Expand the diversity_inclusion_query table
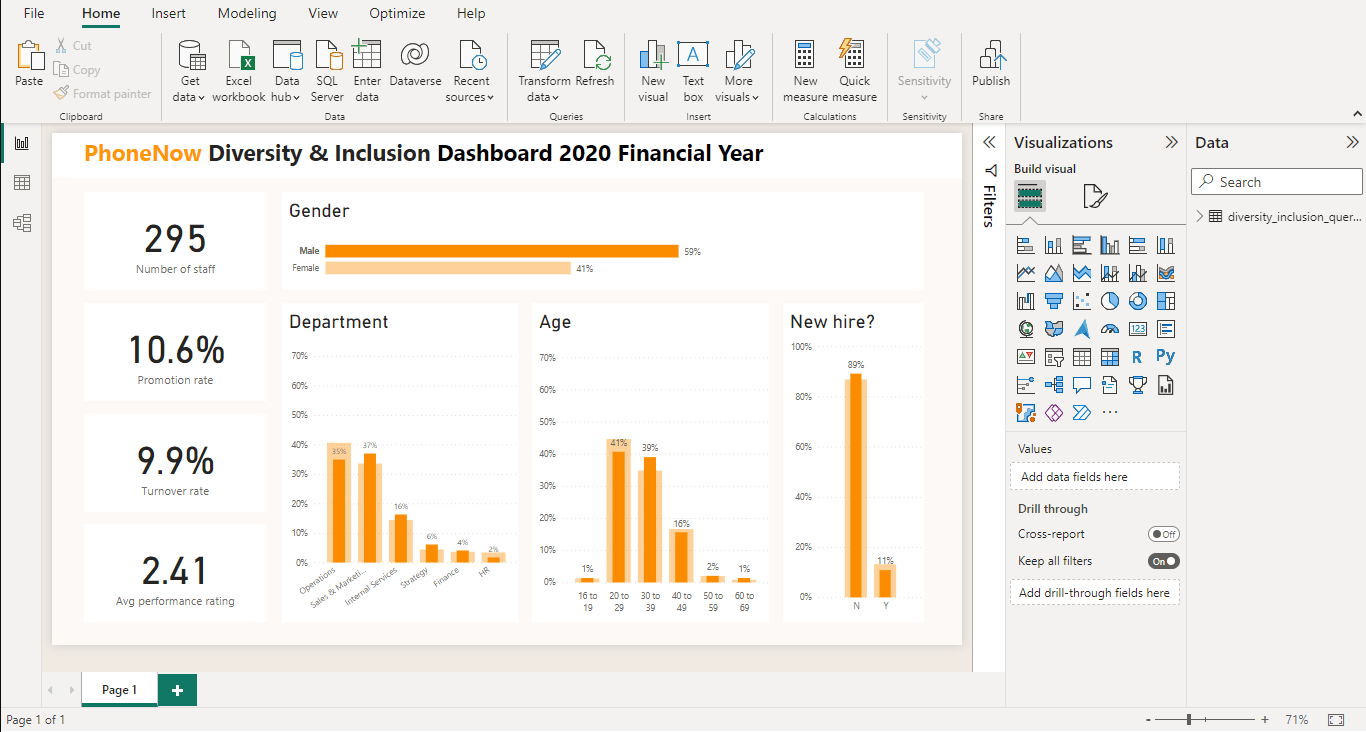The height and width of the screenshot is (732, 1366). coord(1199,216)
